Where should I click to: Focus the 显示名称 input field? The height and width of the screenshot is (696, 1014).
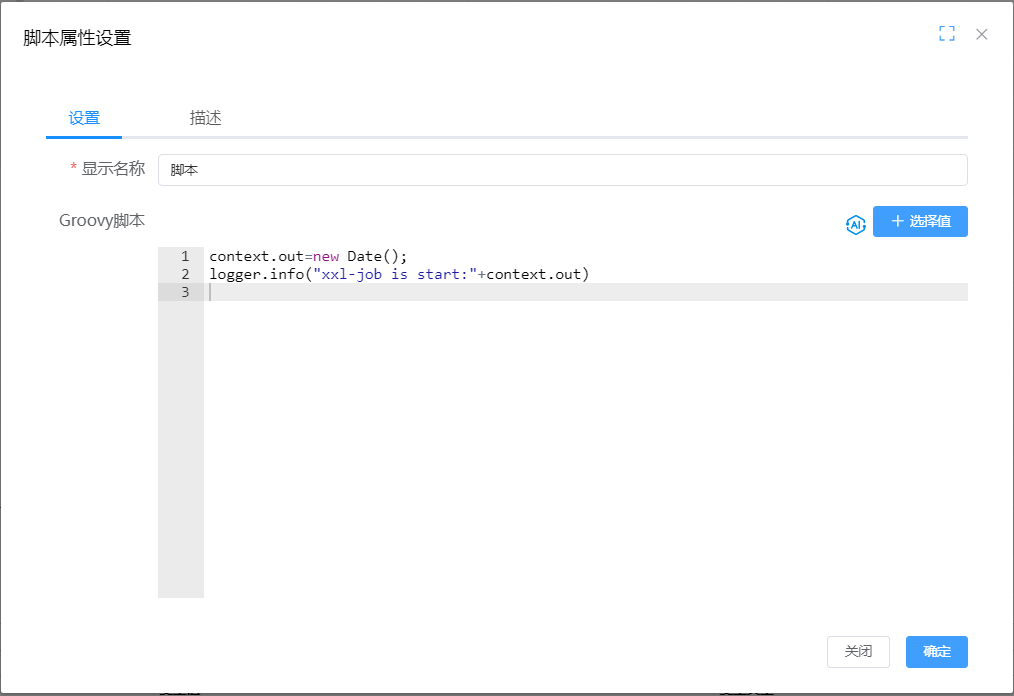pyautogui.click(x=562, y=170)
